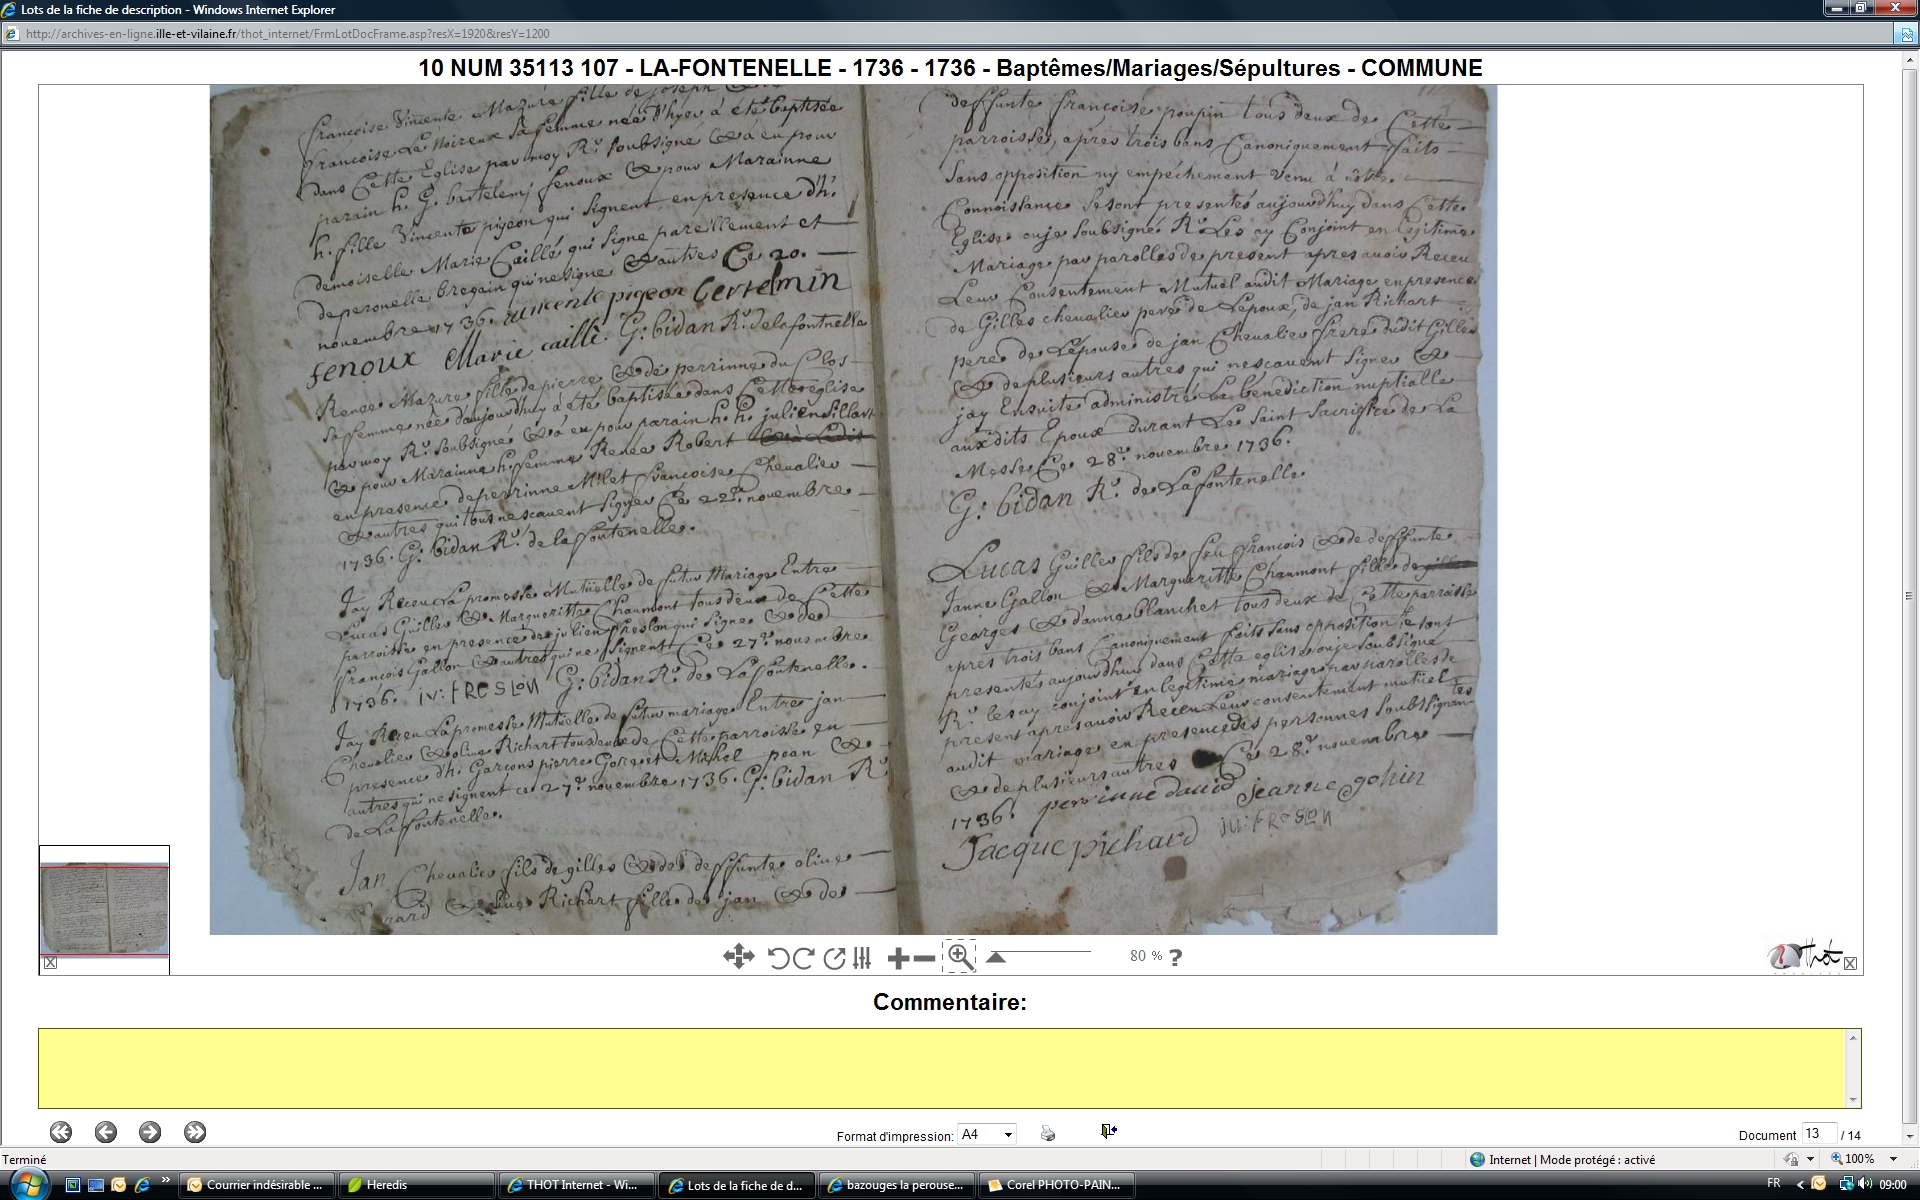Rotate the document image clockwise
Screen dimensions: 1920x1200
pyautogui.click(x=804, y=958)
